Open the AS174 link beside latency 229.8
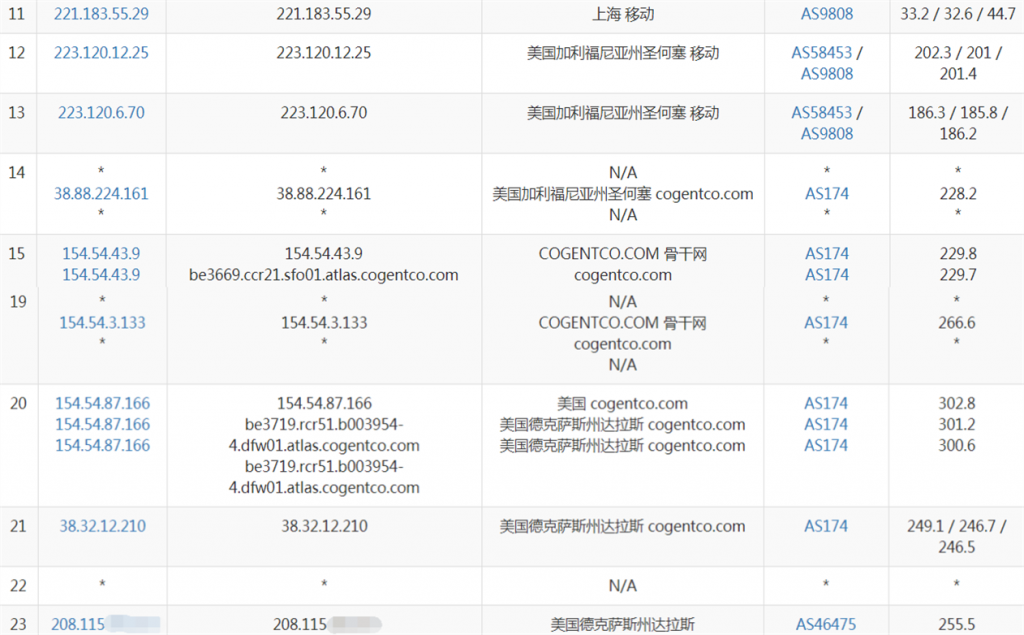The image size is (1024, 635). (827, 253)
